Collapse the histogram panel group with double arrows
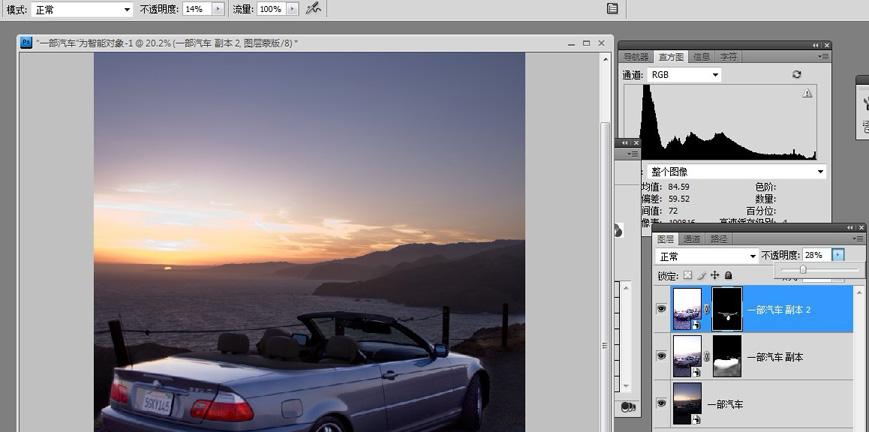The image size is (869, 432). coord(815,45)
